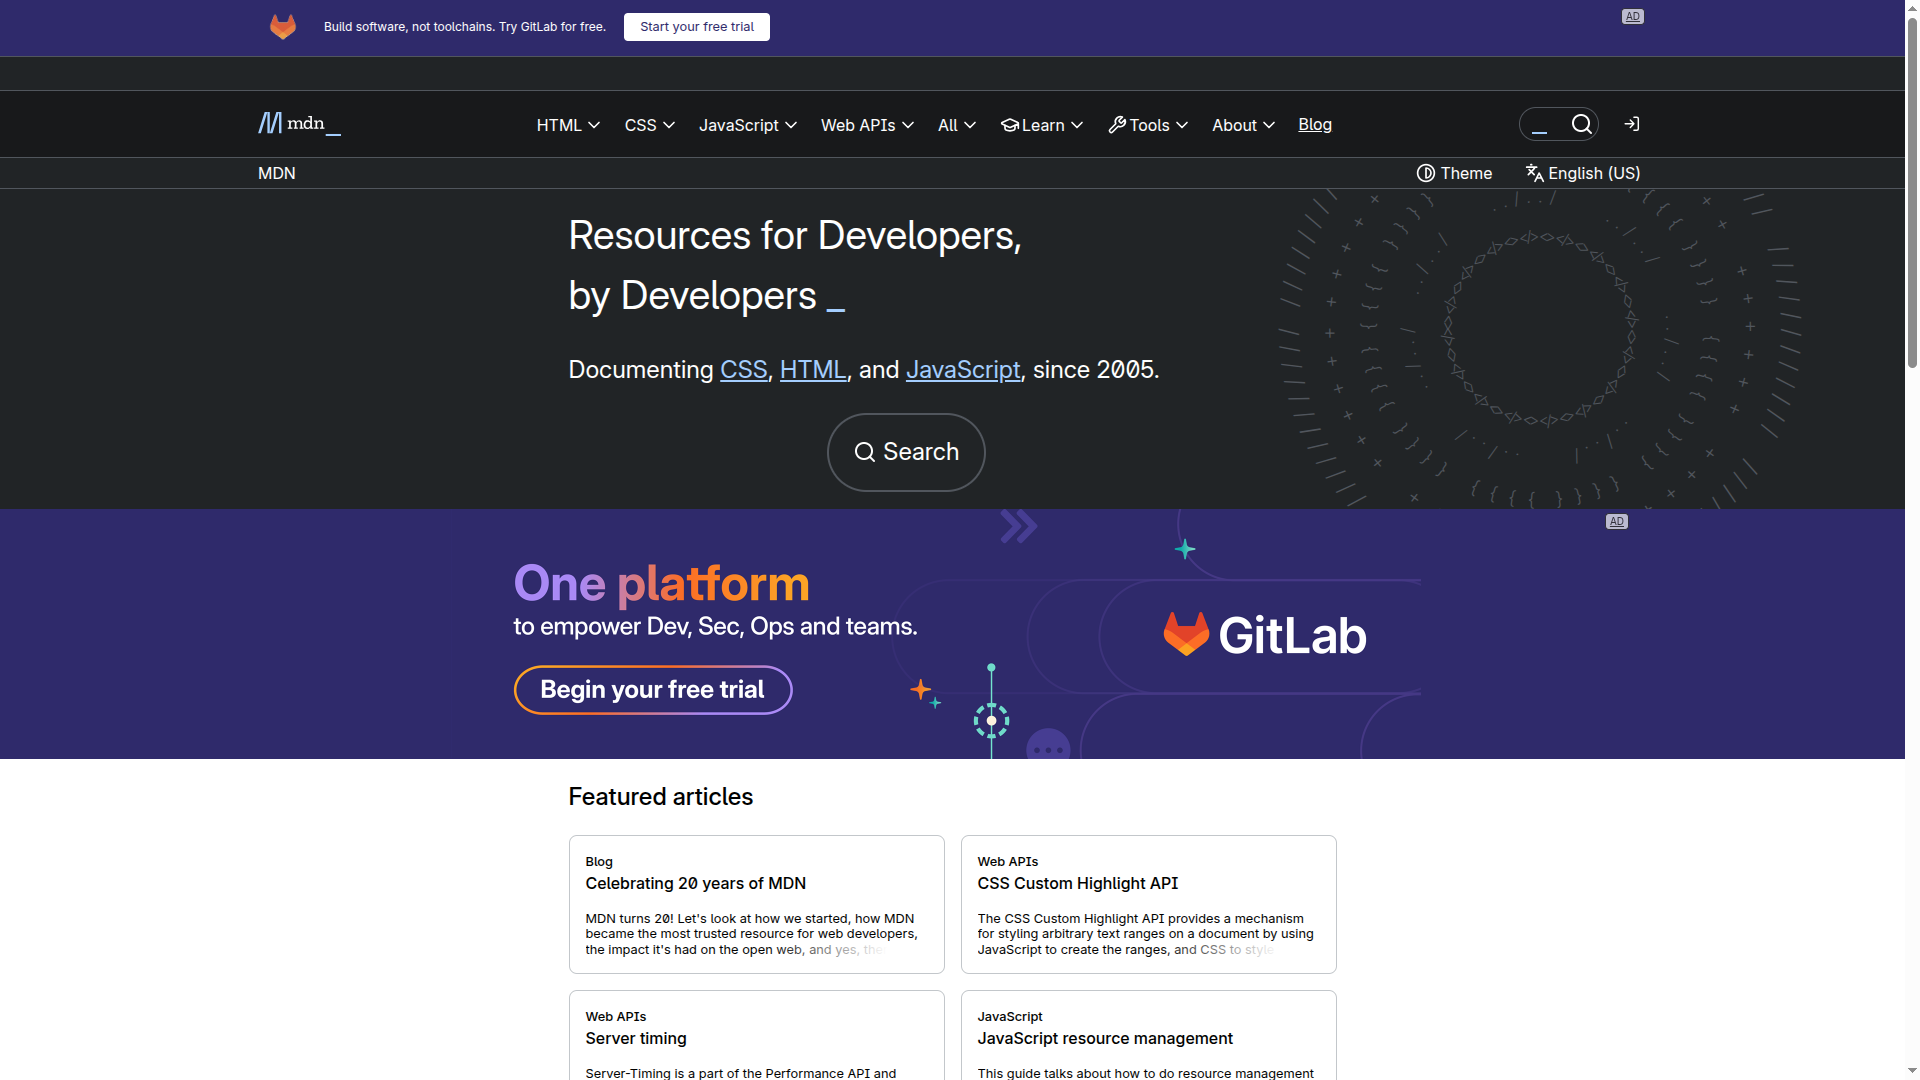Screen dimensions: 1920x1080
Task: Click Start your free trial button
Action: 696,27
